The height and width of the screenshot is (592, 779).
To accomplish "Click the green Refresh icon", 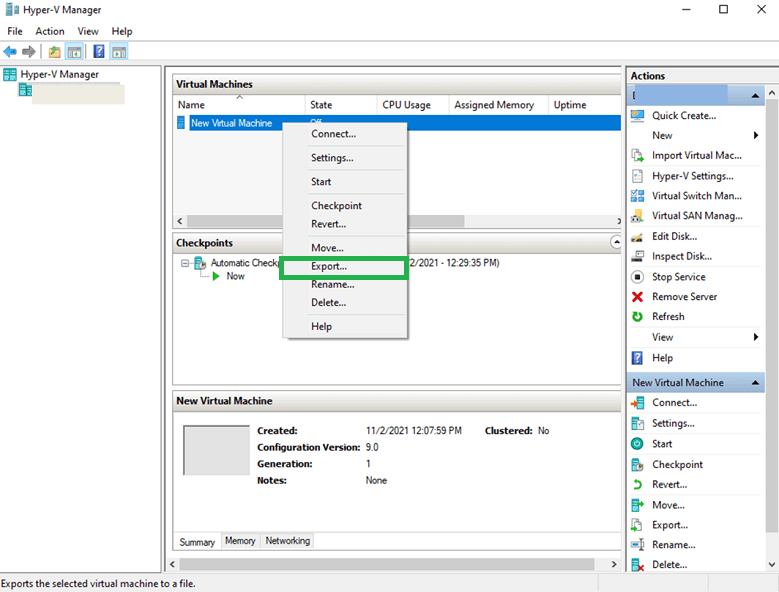I will 637,316.
